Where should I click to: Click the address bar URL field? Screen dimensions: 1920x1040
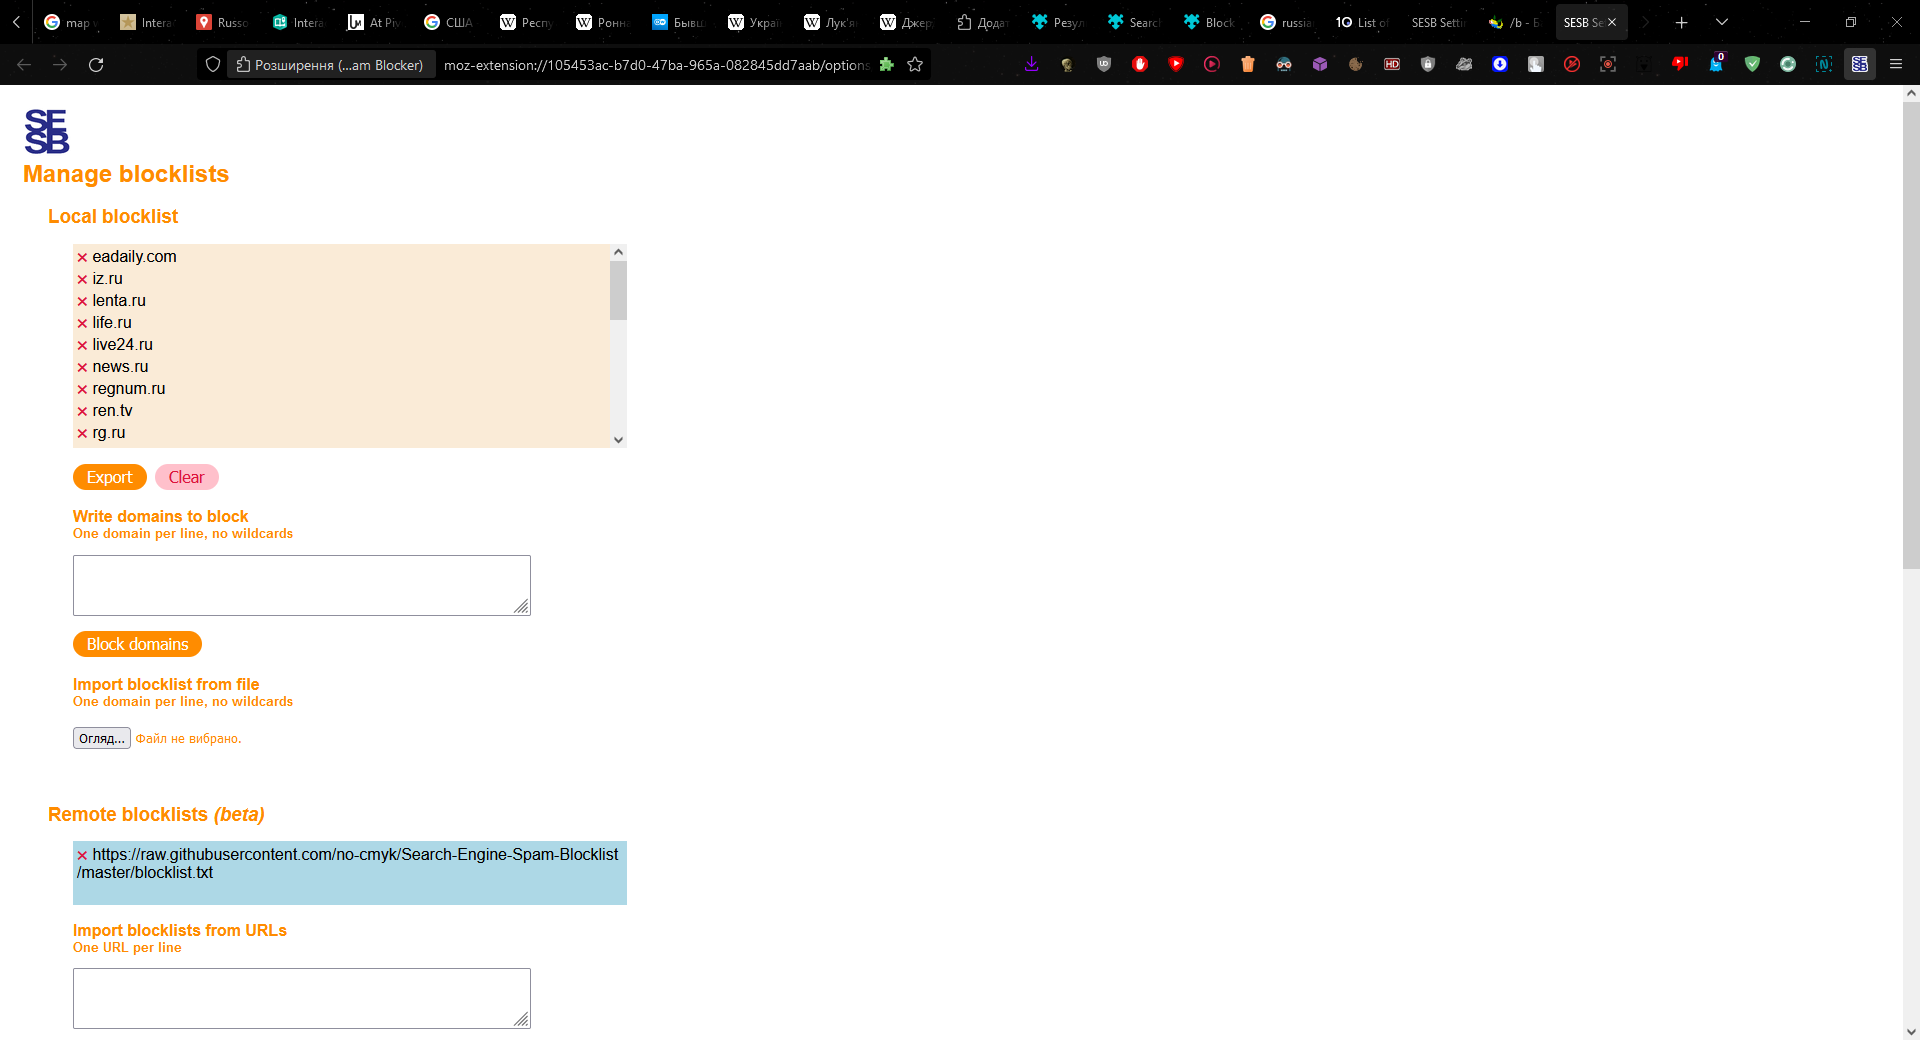pos(656,64)
